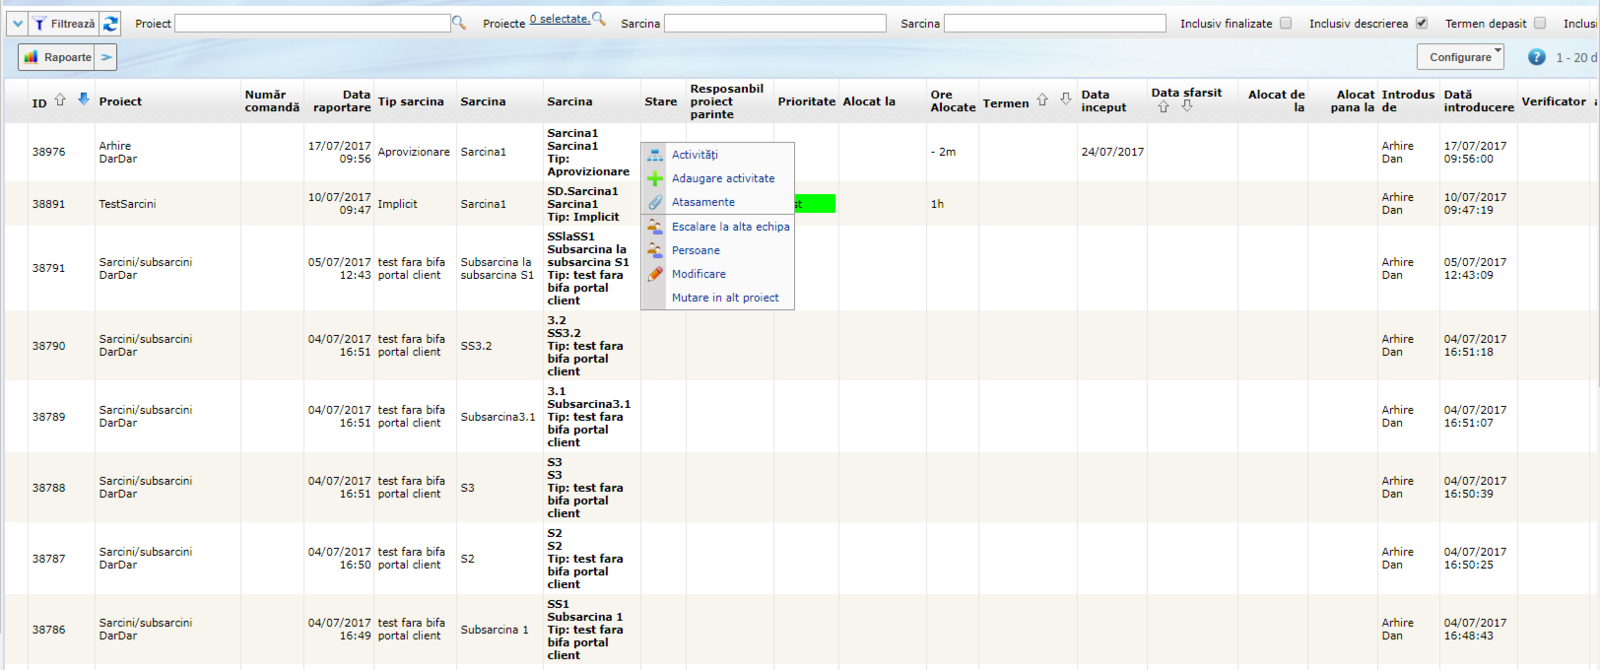Tick the 'Termen depasit' checkbox
1600x670 pixels.
1540,23
